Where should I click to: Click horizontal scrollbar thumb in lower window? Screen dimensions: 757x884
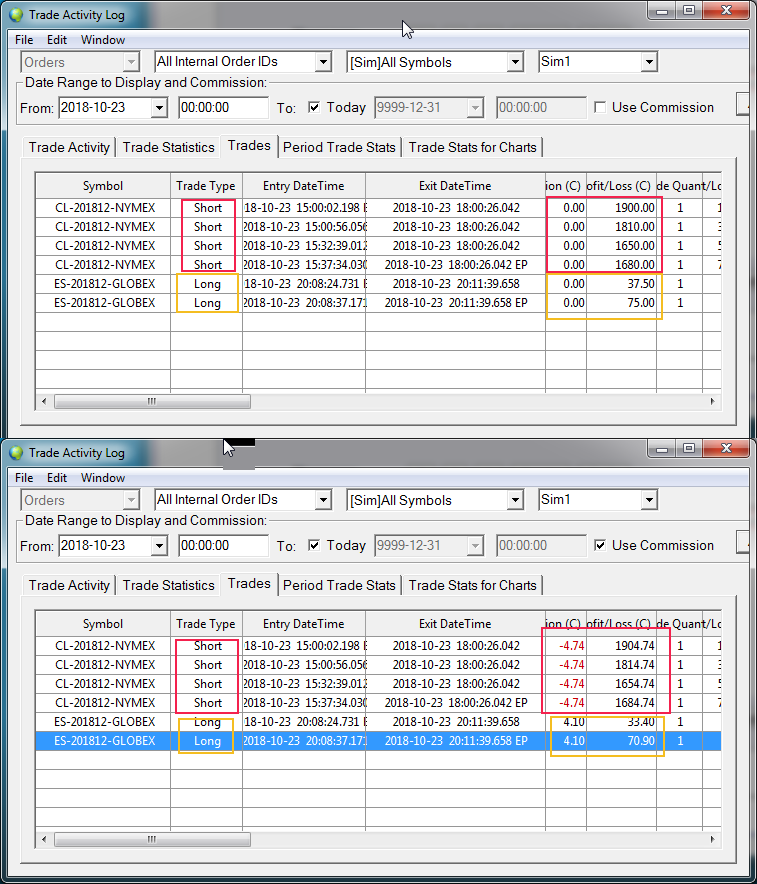(x=152, y=839)
